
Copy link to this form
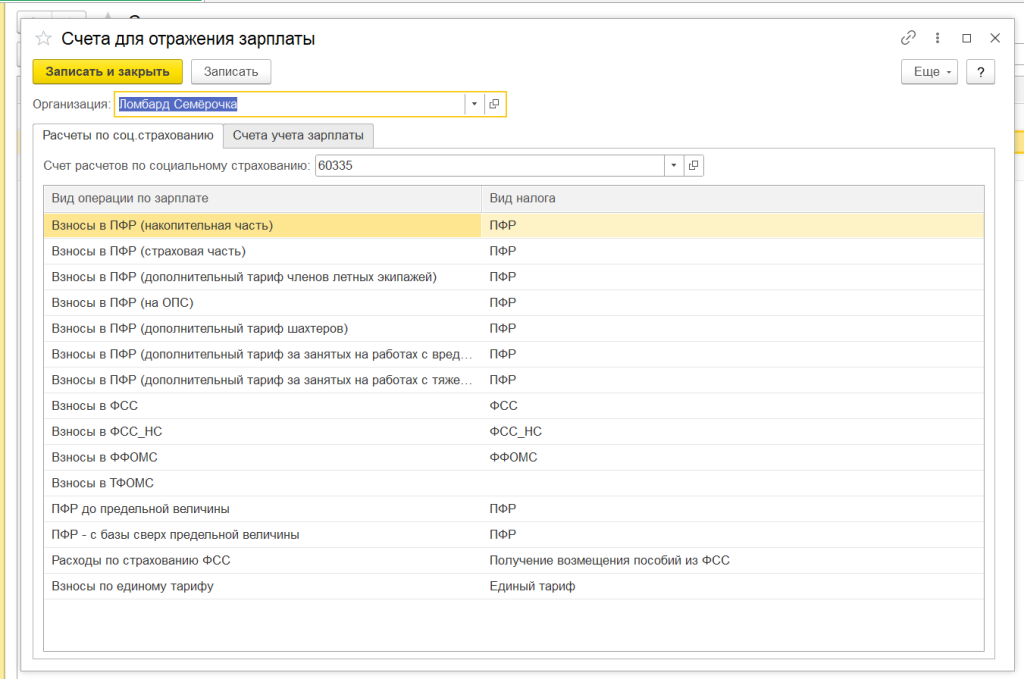908,38
